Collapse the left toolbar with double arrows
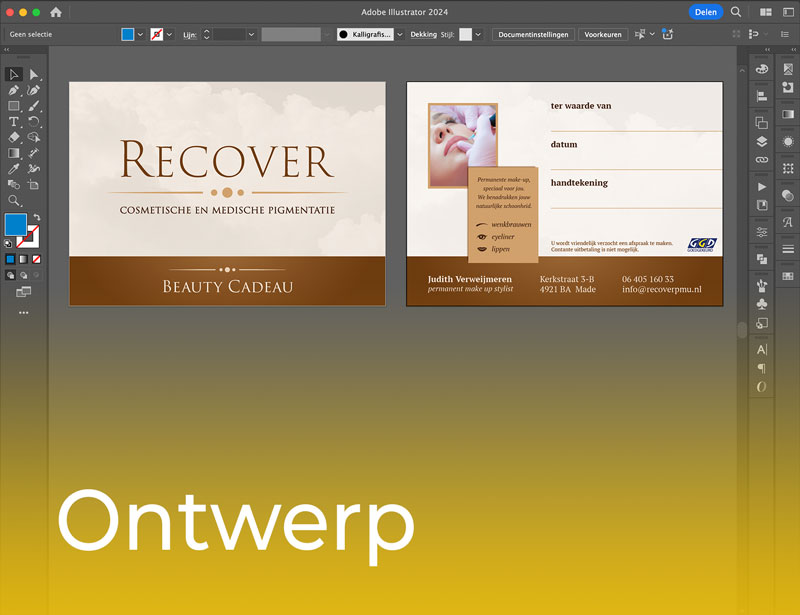The width and height of the screenshot is (800, 615). click(7, 50)
